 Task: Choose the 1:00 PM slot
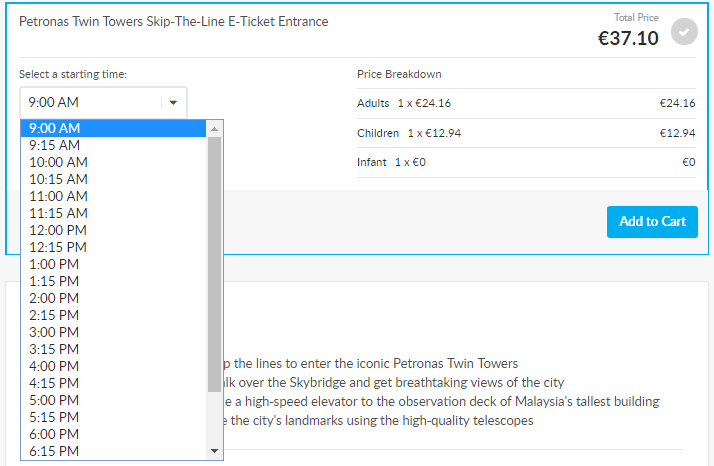[x=113, y=264]
